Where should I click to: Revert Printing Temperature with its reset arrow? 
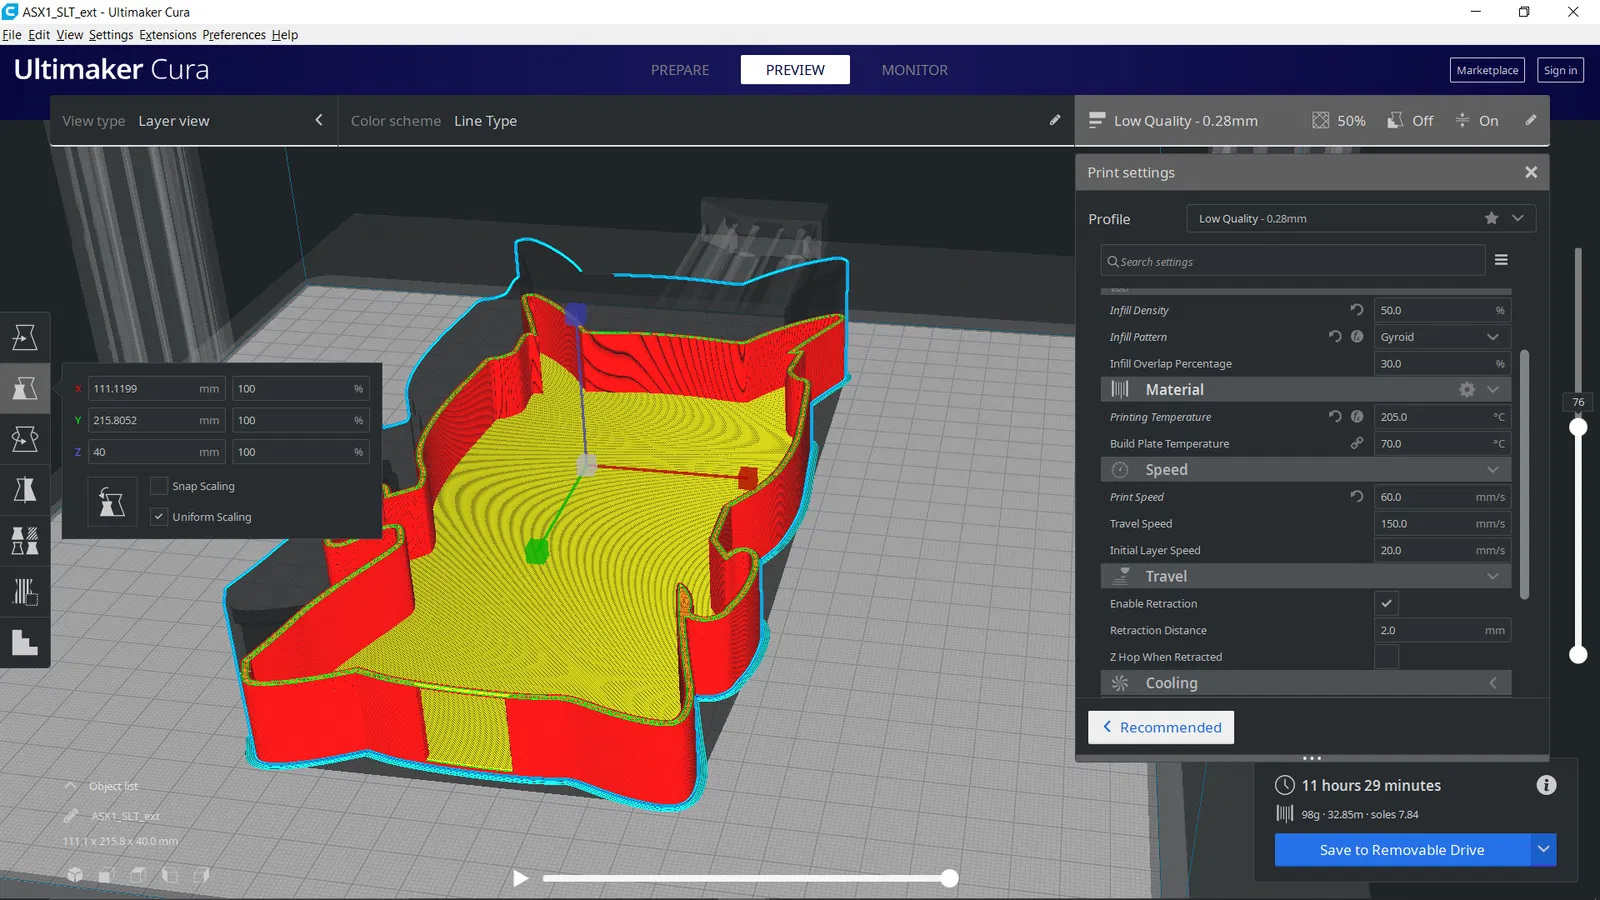click(1335, 417)
